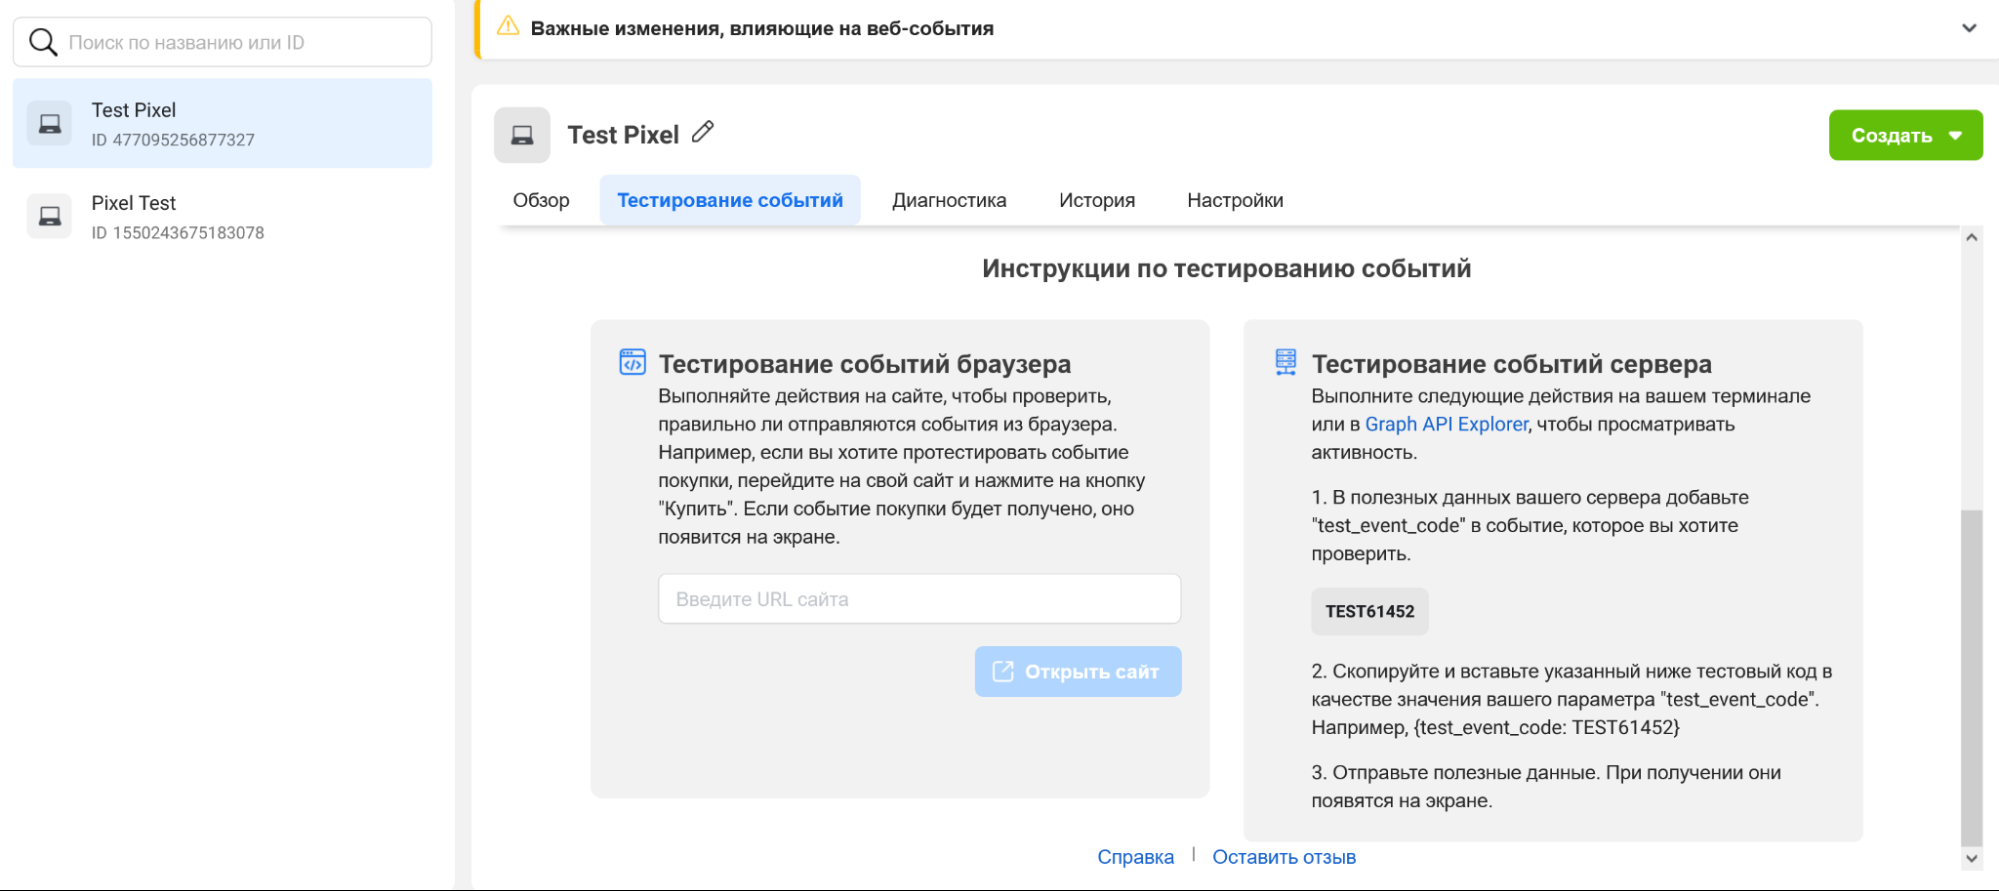
Task: Click the Важные изменения banner title
Action: 762,28
